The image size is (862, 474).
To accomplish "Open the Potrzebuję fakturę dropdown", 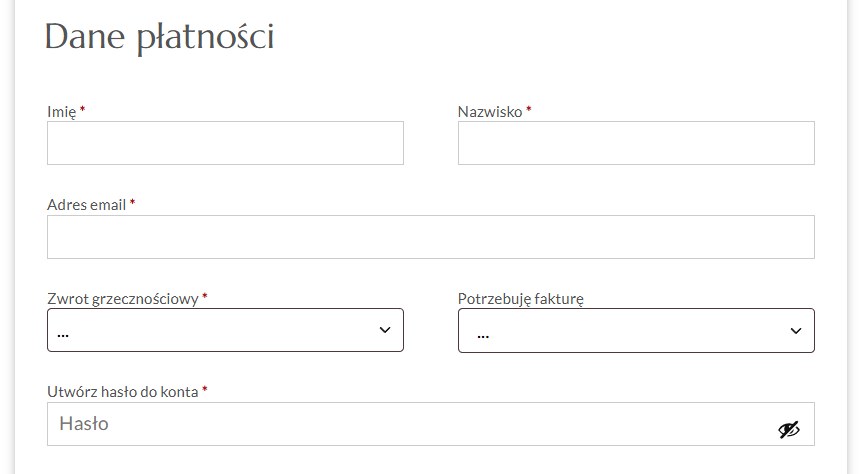I will [636, 330].
